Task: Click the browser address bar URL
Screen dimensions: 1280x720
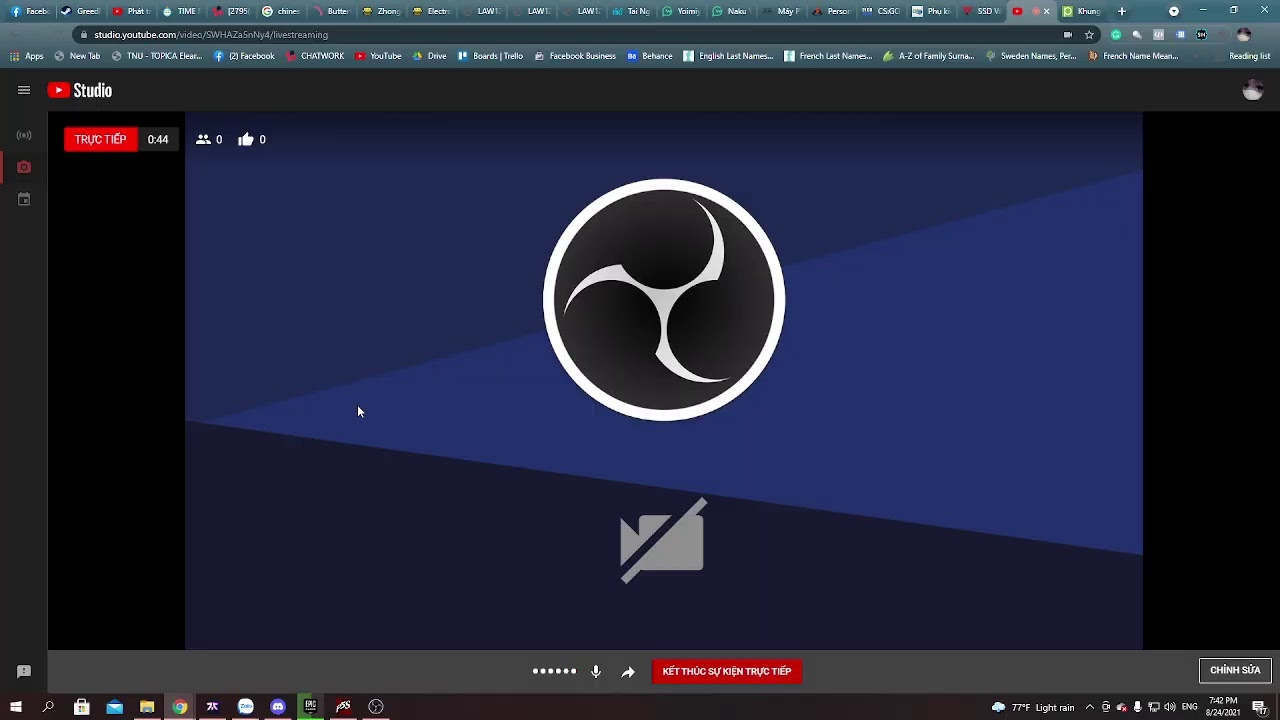Action: pyautogui.click(x=211, y=35)
